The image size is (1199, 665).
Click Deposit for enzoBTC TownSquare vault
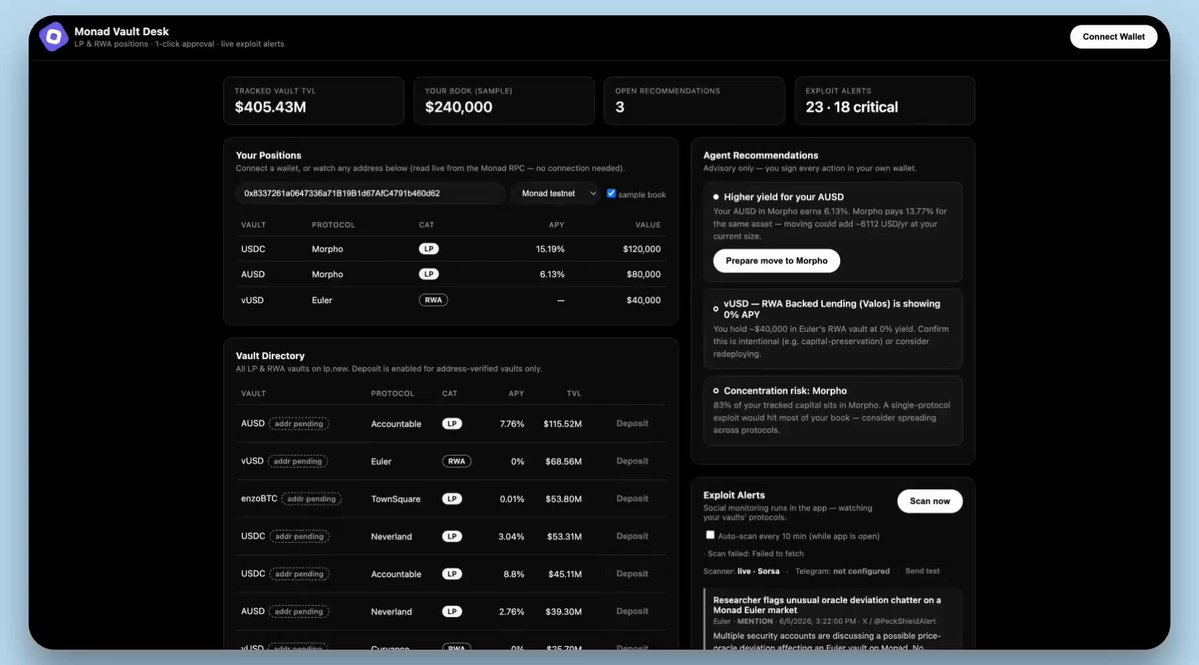click(632, 498)
